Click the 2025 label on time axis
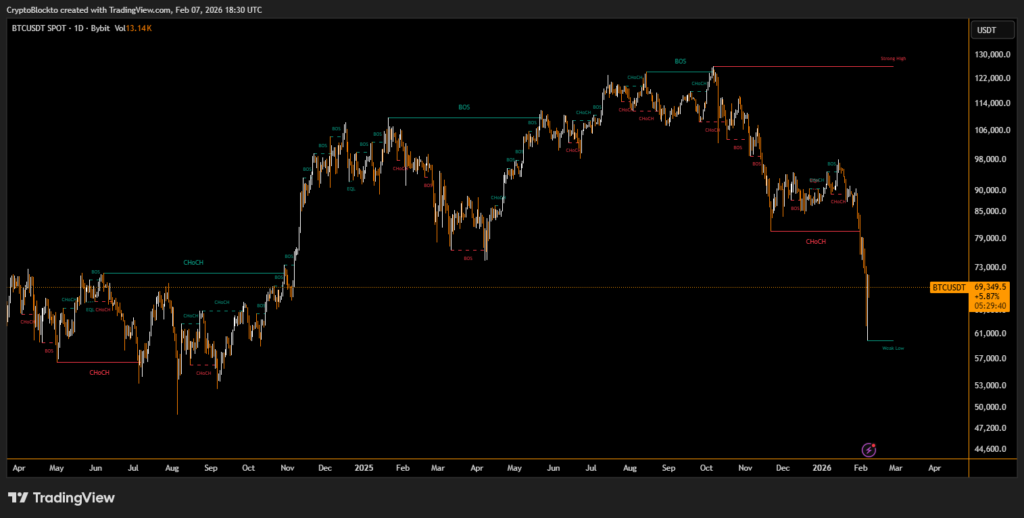Viewport: 1024px width, 518px height. point(363,467)
